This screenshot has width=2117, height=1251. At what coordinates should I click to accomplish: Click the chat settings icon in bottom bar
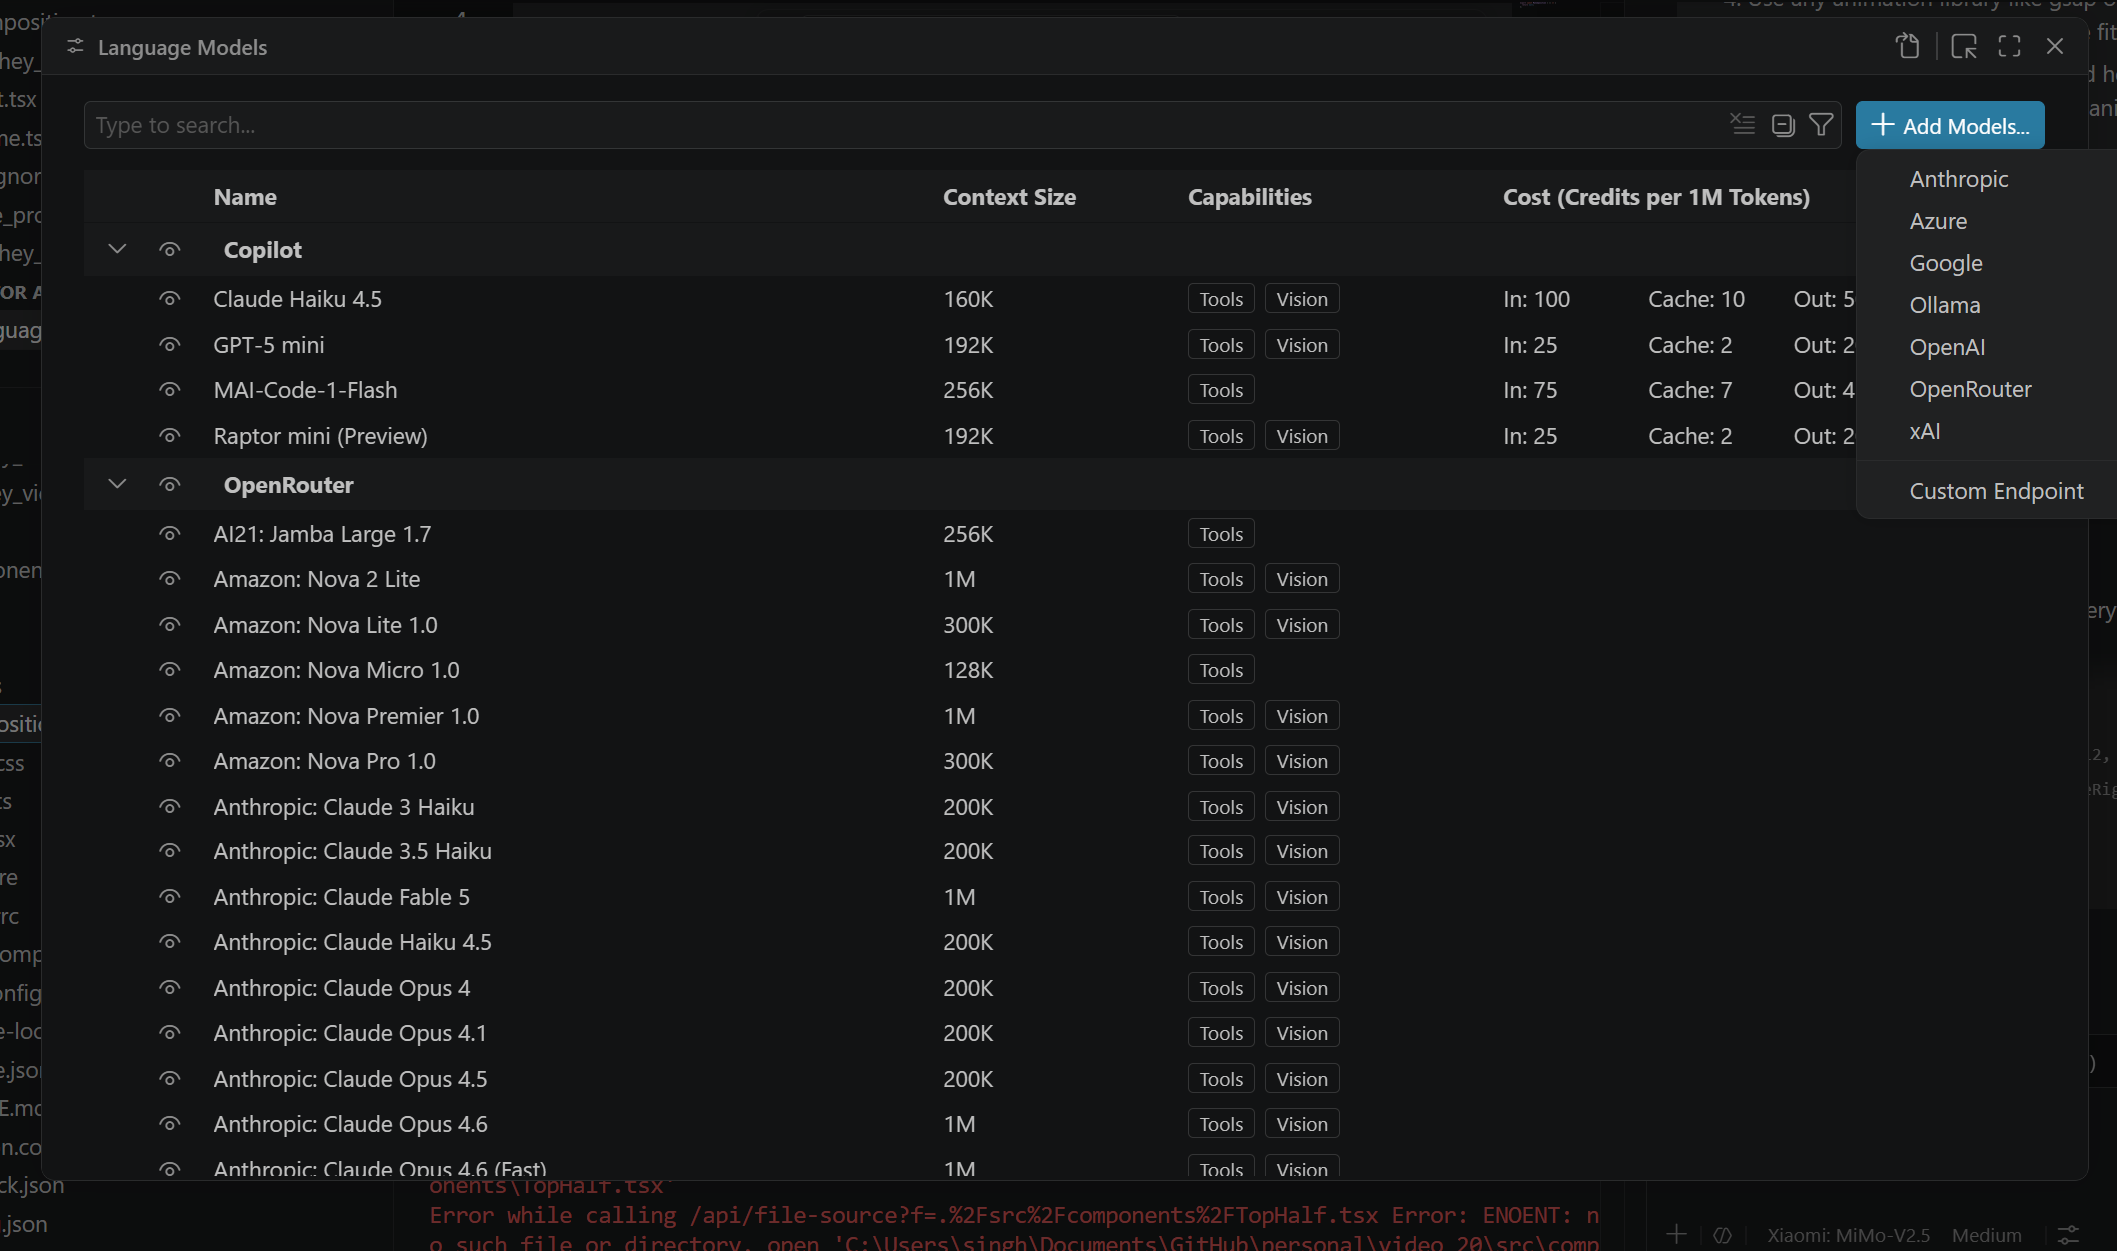(x=2068, y=1235)
